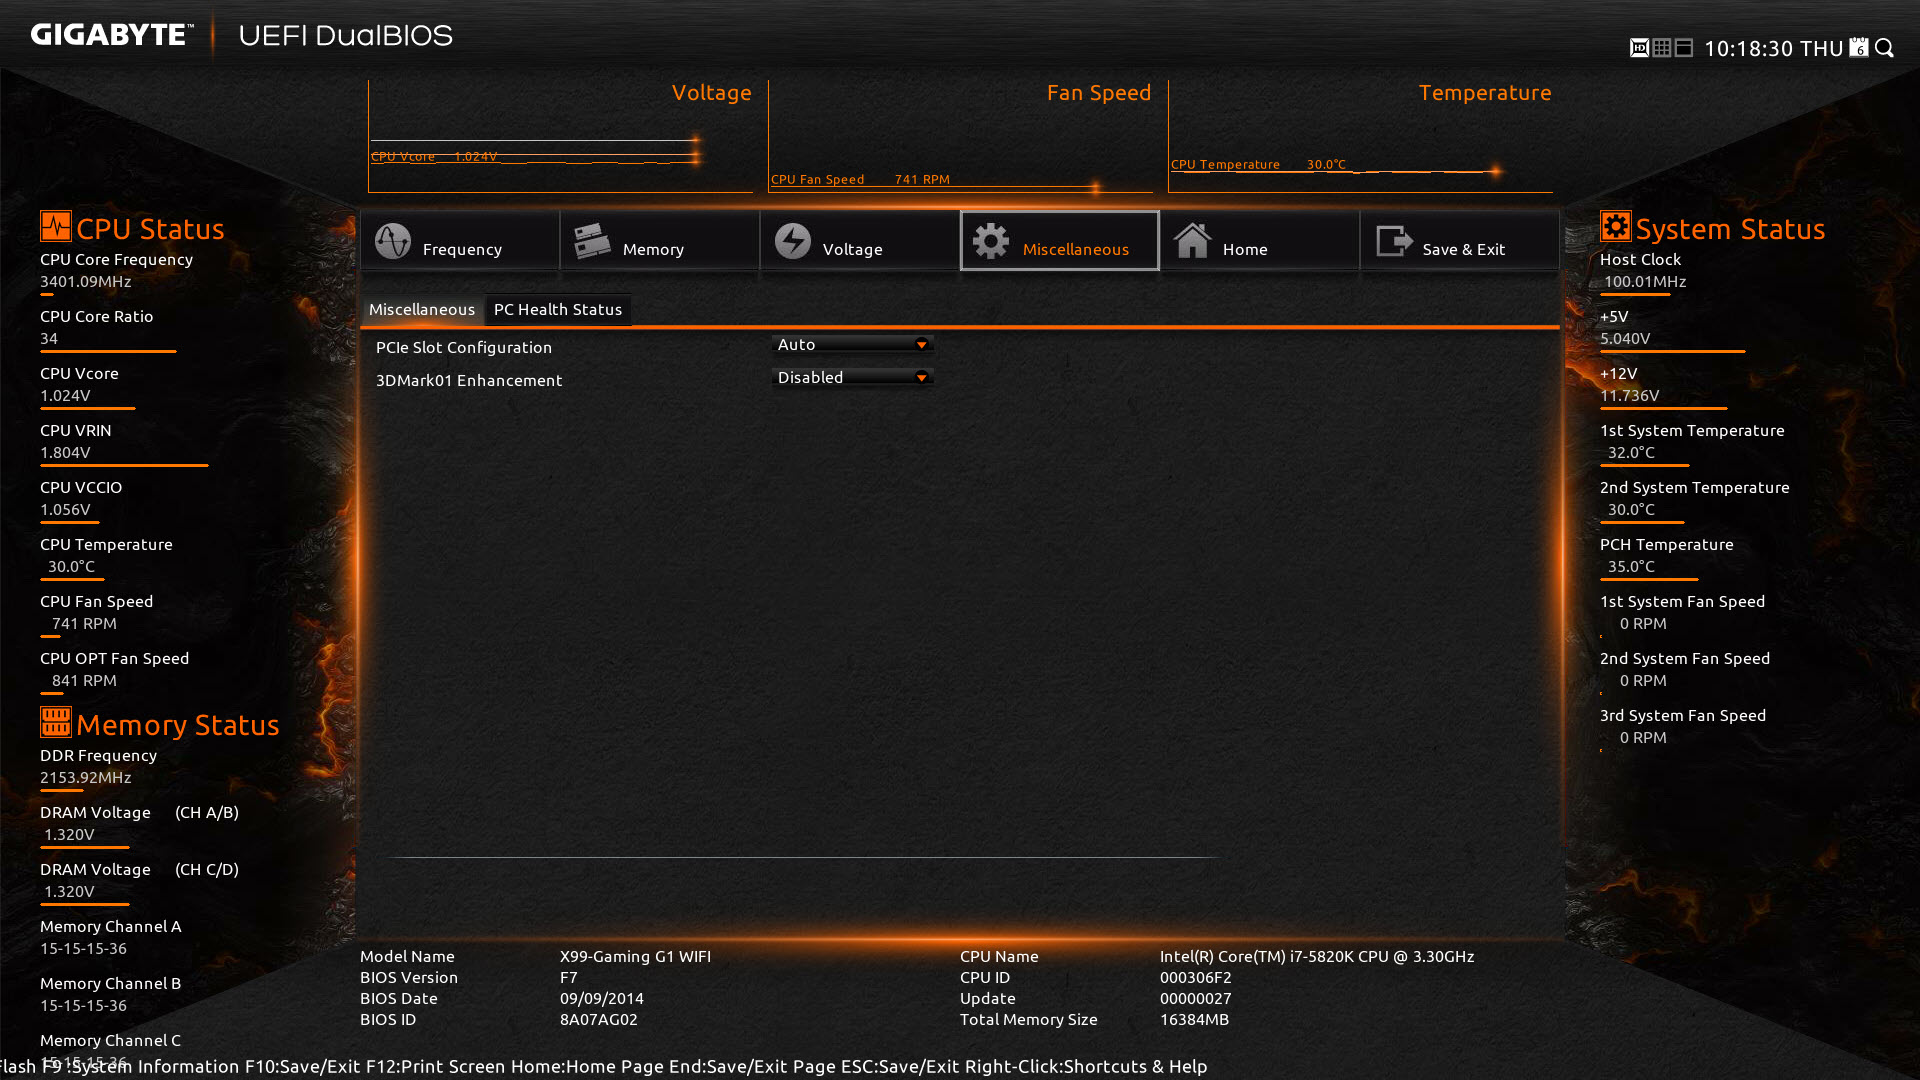Click 3rd System Fan Speed entry

coord(1683,727)
